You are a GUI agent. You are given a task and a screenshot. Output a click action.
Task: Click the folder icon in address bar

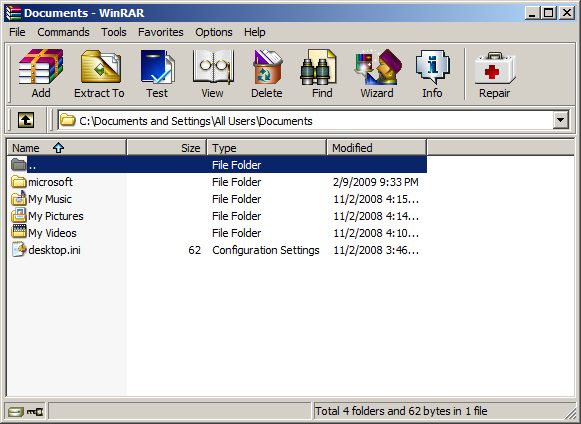click(x=68, y=120)
